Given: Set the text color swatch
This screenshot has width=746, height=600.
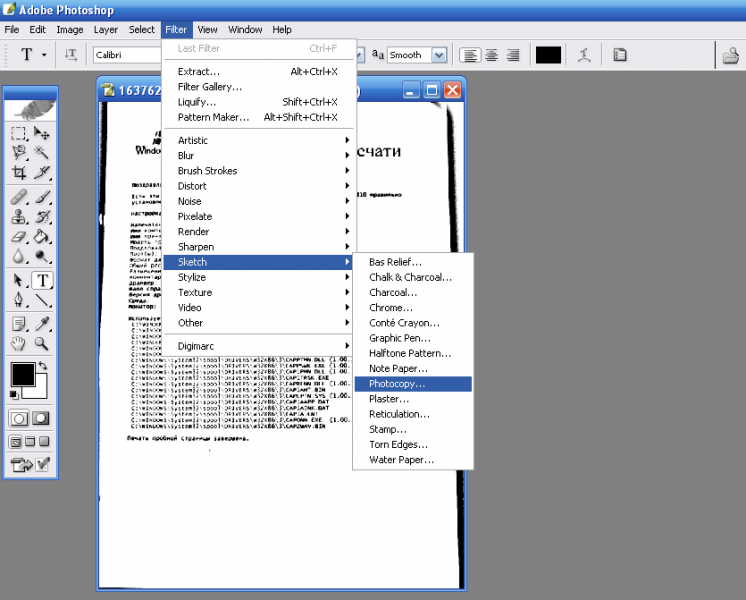Looking at the screenshot, I should [x=548, y=55].
